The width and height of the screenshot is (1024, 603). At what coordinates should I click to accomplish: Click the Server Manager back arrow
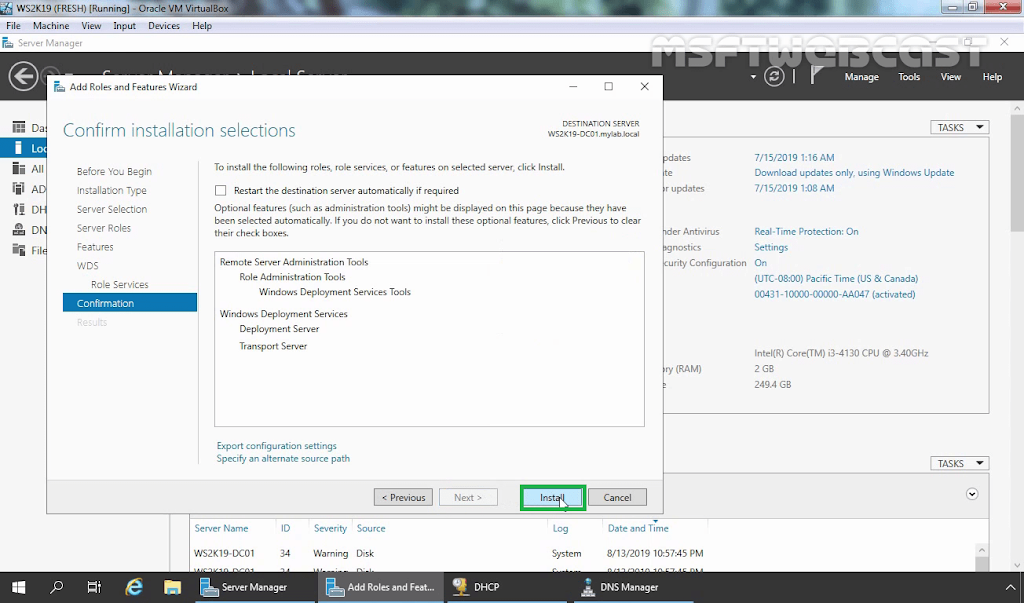[x=23, y=76]
